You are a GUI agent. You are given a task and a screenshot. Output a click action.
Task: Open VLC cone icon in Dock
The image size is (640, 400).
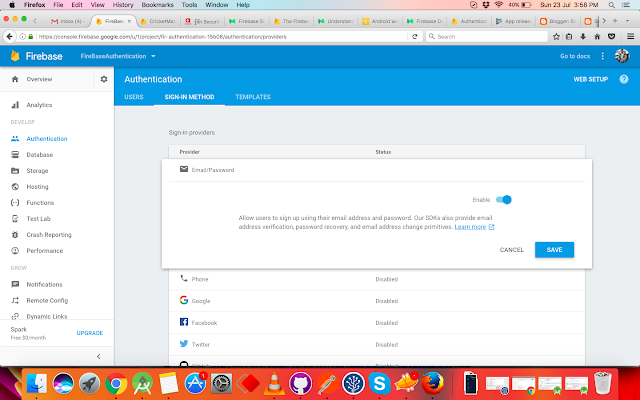tap(274, 384)
